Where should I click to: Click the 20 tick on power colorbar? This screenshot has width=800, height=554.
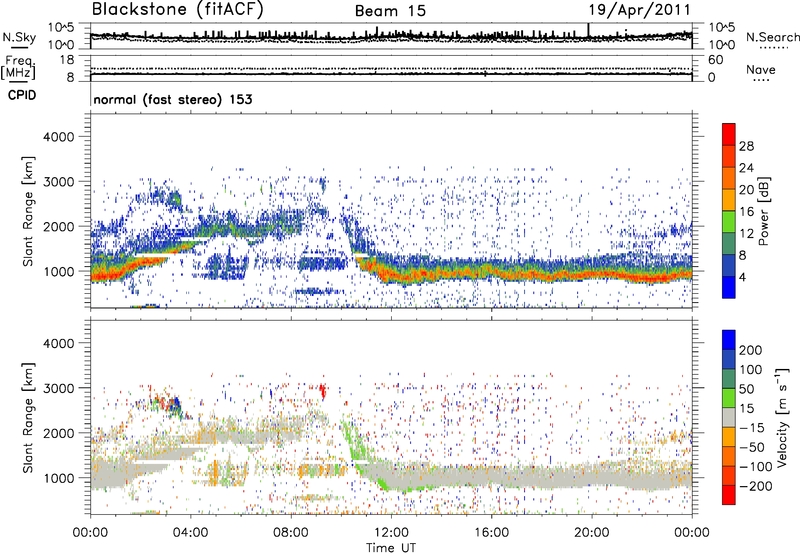click(x=746, y=190)
